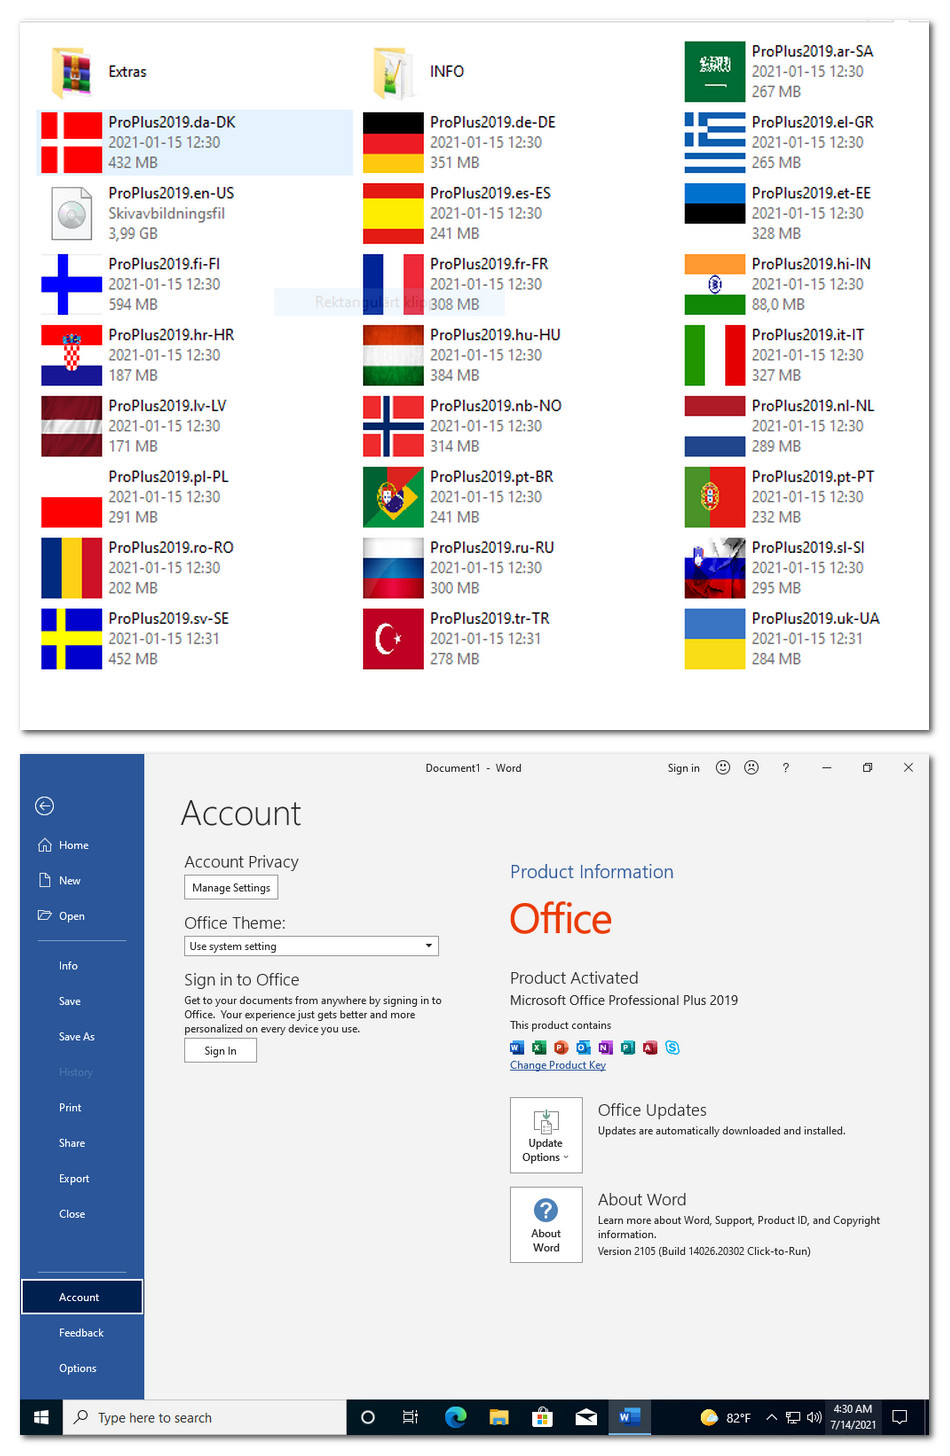Viewport: 950px width, 1456px height.
Task: Select the ProPlus2019.fr-FR file name
Action: click(489, 264)
